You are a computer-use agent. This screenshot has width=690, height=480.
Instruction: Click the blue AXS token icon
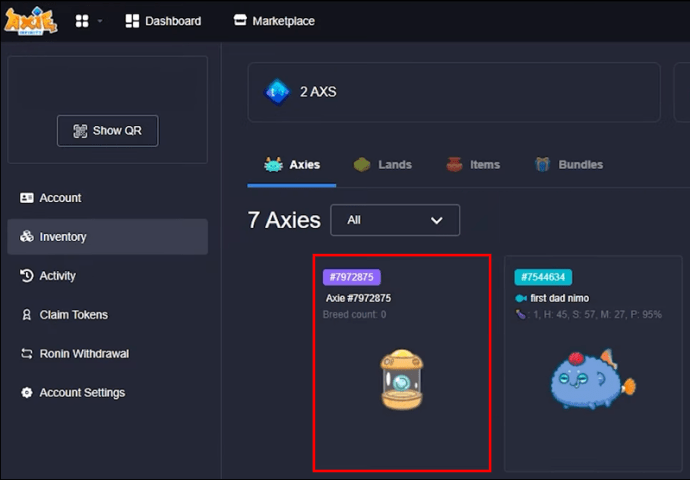[277, 92]
